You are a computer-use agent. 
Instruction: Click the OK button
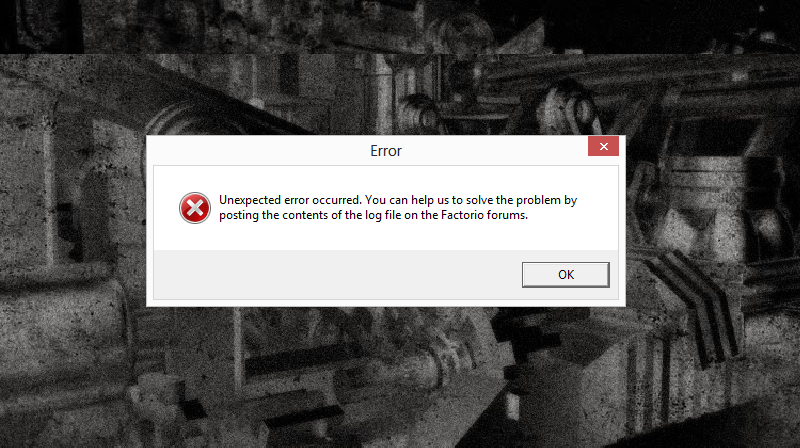click(565, 275)
